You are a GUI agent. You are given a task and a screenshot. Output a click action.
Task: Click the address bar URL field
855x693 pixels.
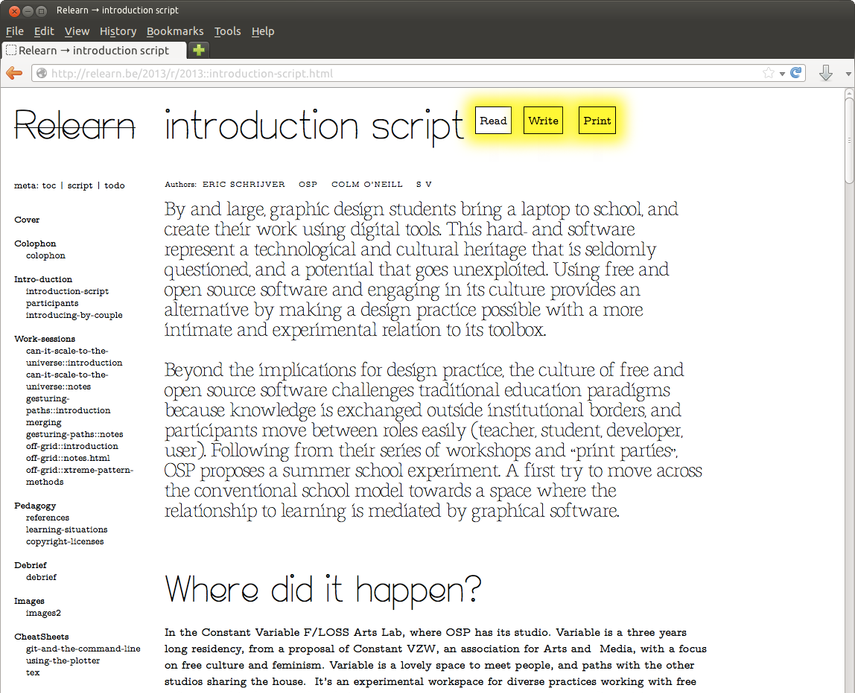pyautogui.click(x=400, y=73)
